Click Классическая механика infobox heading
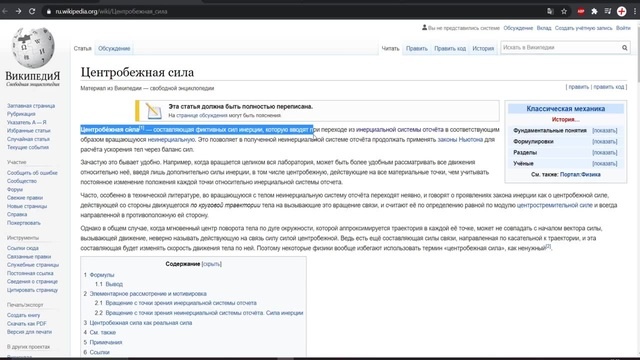 point(565,109)
